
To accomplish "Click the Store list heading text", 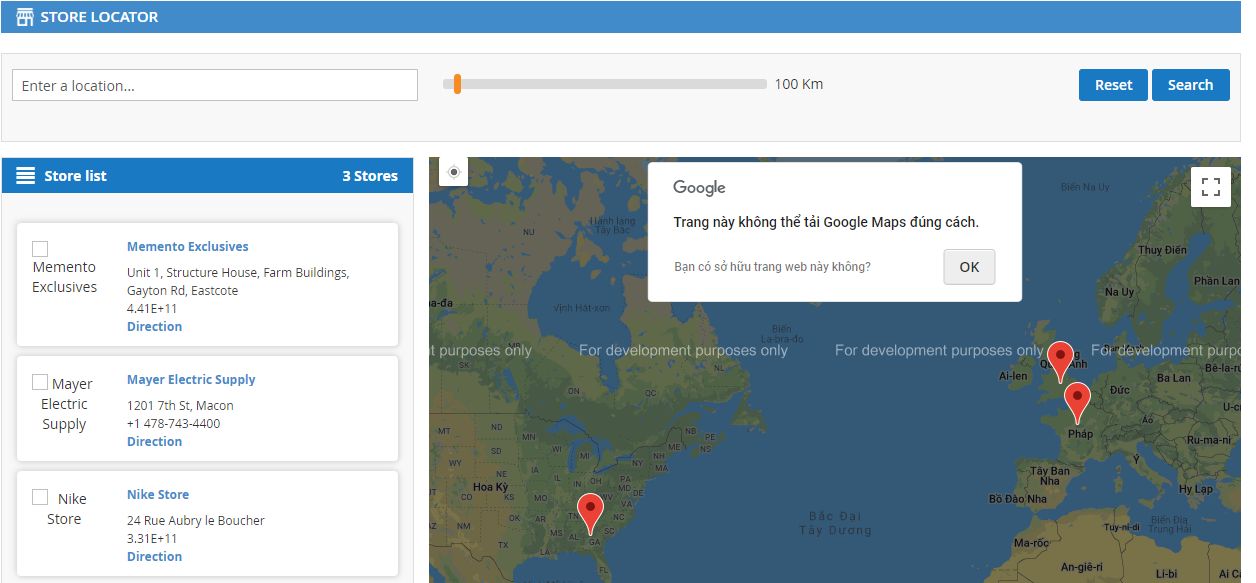I will [x=76, y=176].
